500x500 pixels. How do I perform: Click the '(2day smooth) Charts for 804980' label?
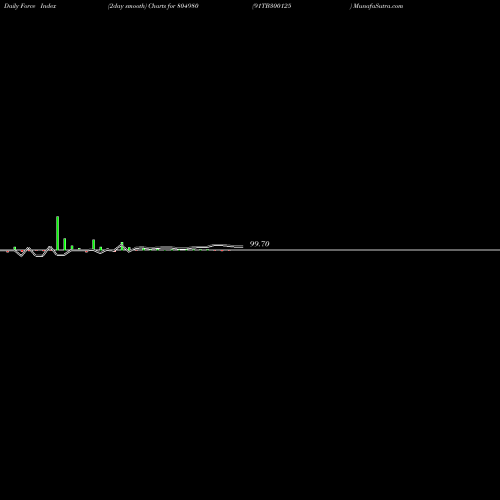[153, 6]
